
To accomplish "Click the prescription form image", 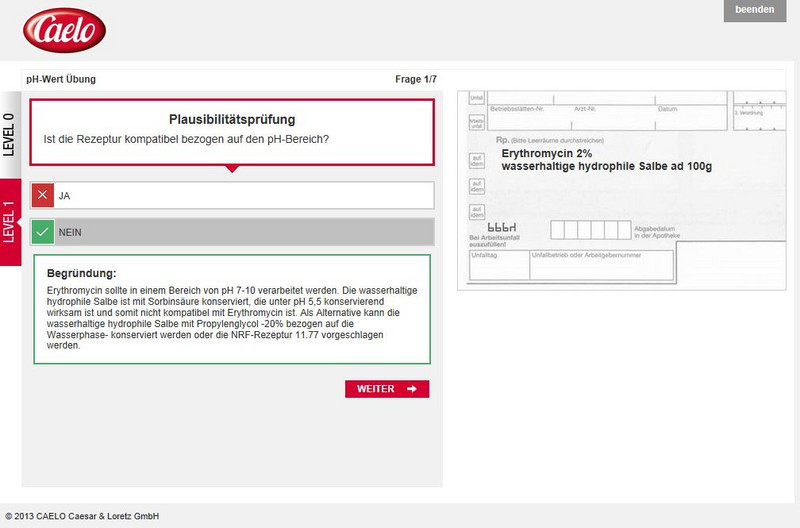I will click(x=625, y=190).
